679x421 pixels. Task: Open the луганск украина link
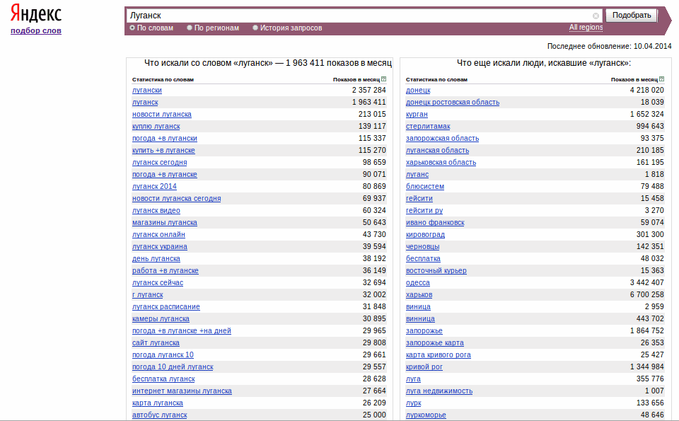pos(159,246)
